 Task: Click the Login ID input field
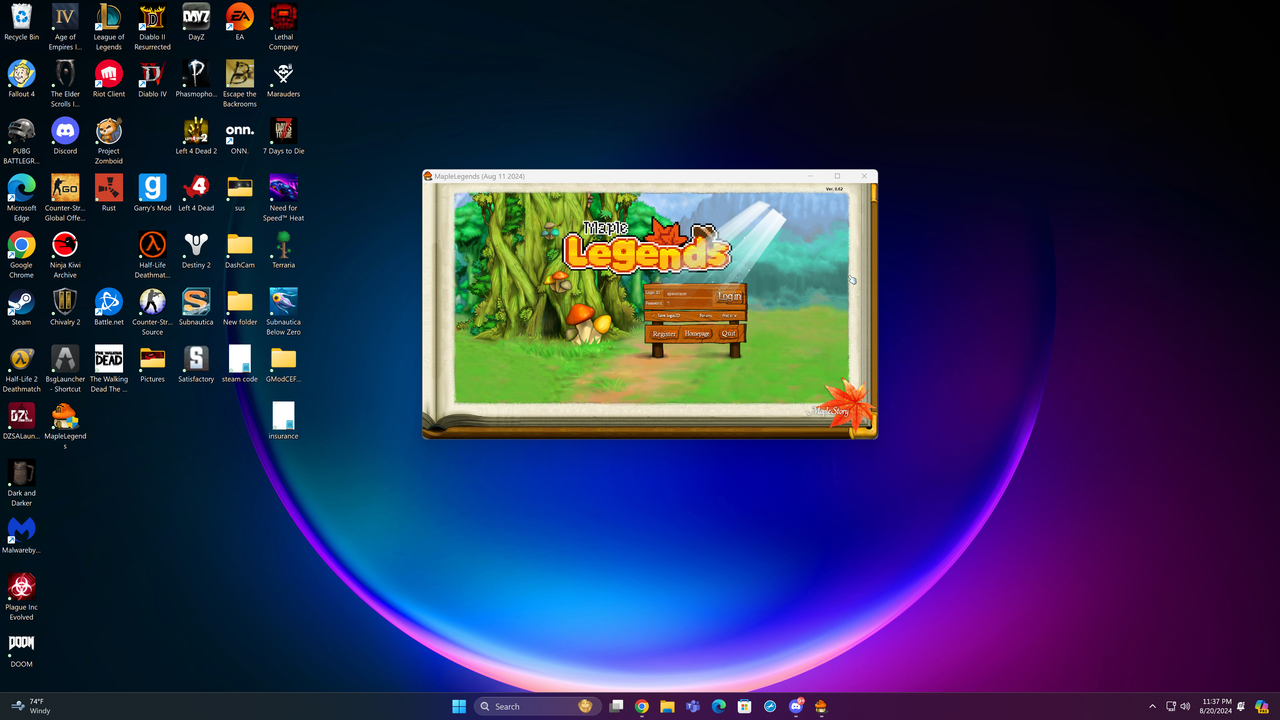[688, 293]
